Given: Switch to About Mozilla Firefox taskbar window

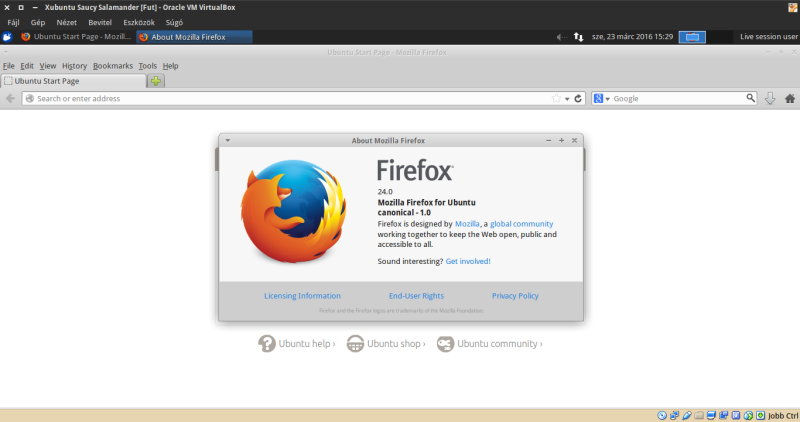Looking at the screenshot, I should point(194,37).
